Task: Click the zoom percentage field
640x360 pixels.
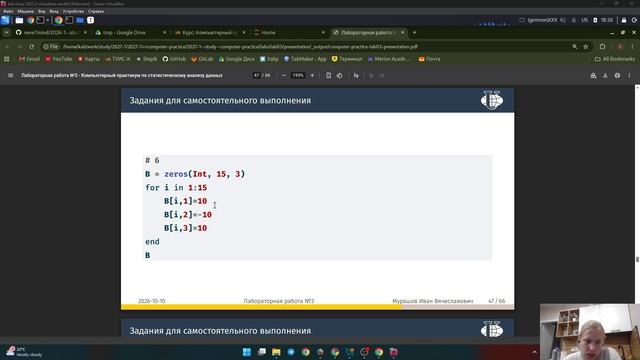Action: click(x=298, y=76)
